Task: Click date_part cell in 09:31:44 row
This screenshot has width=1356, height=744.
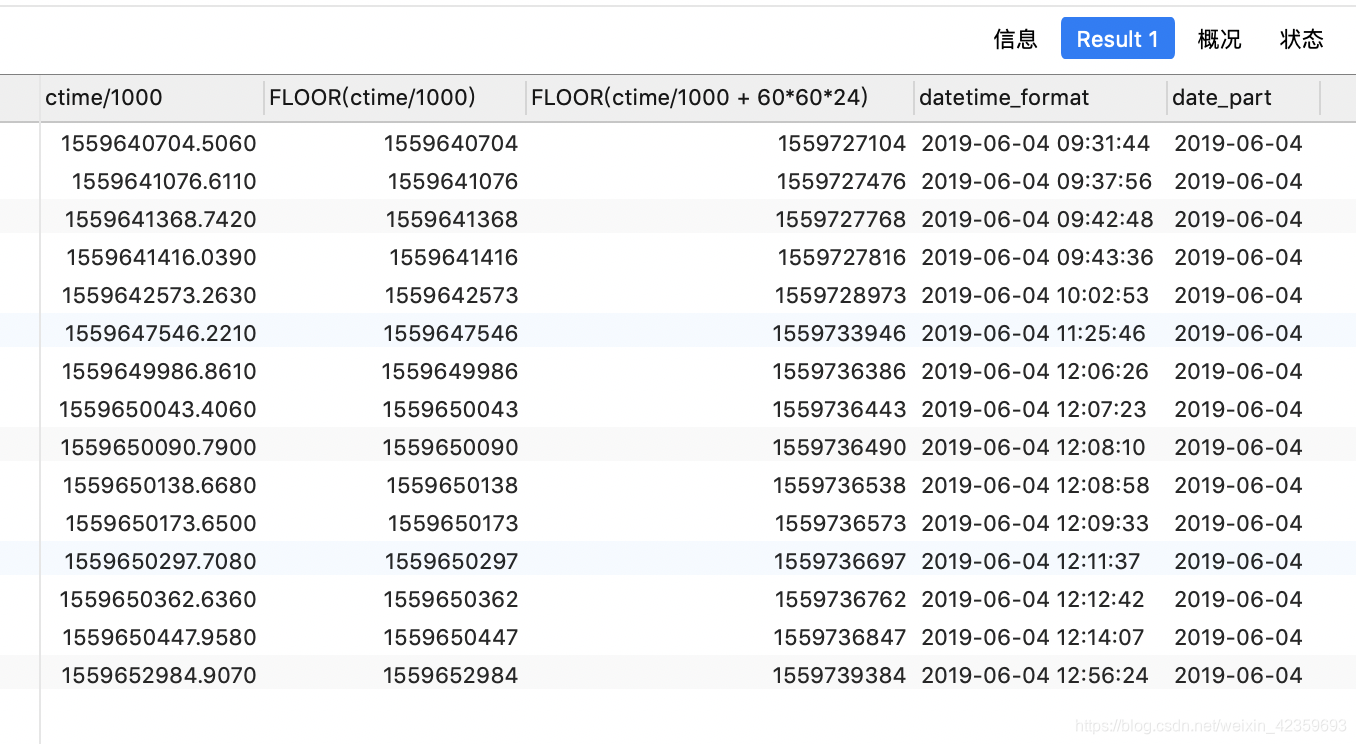Action: pos(1239,143)
